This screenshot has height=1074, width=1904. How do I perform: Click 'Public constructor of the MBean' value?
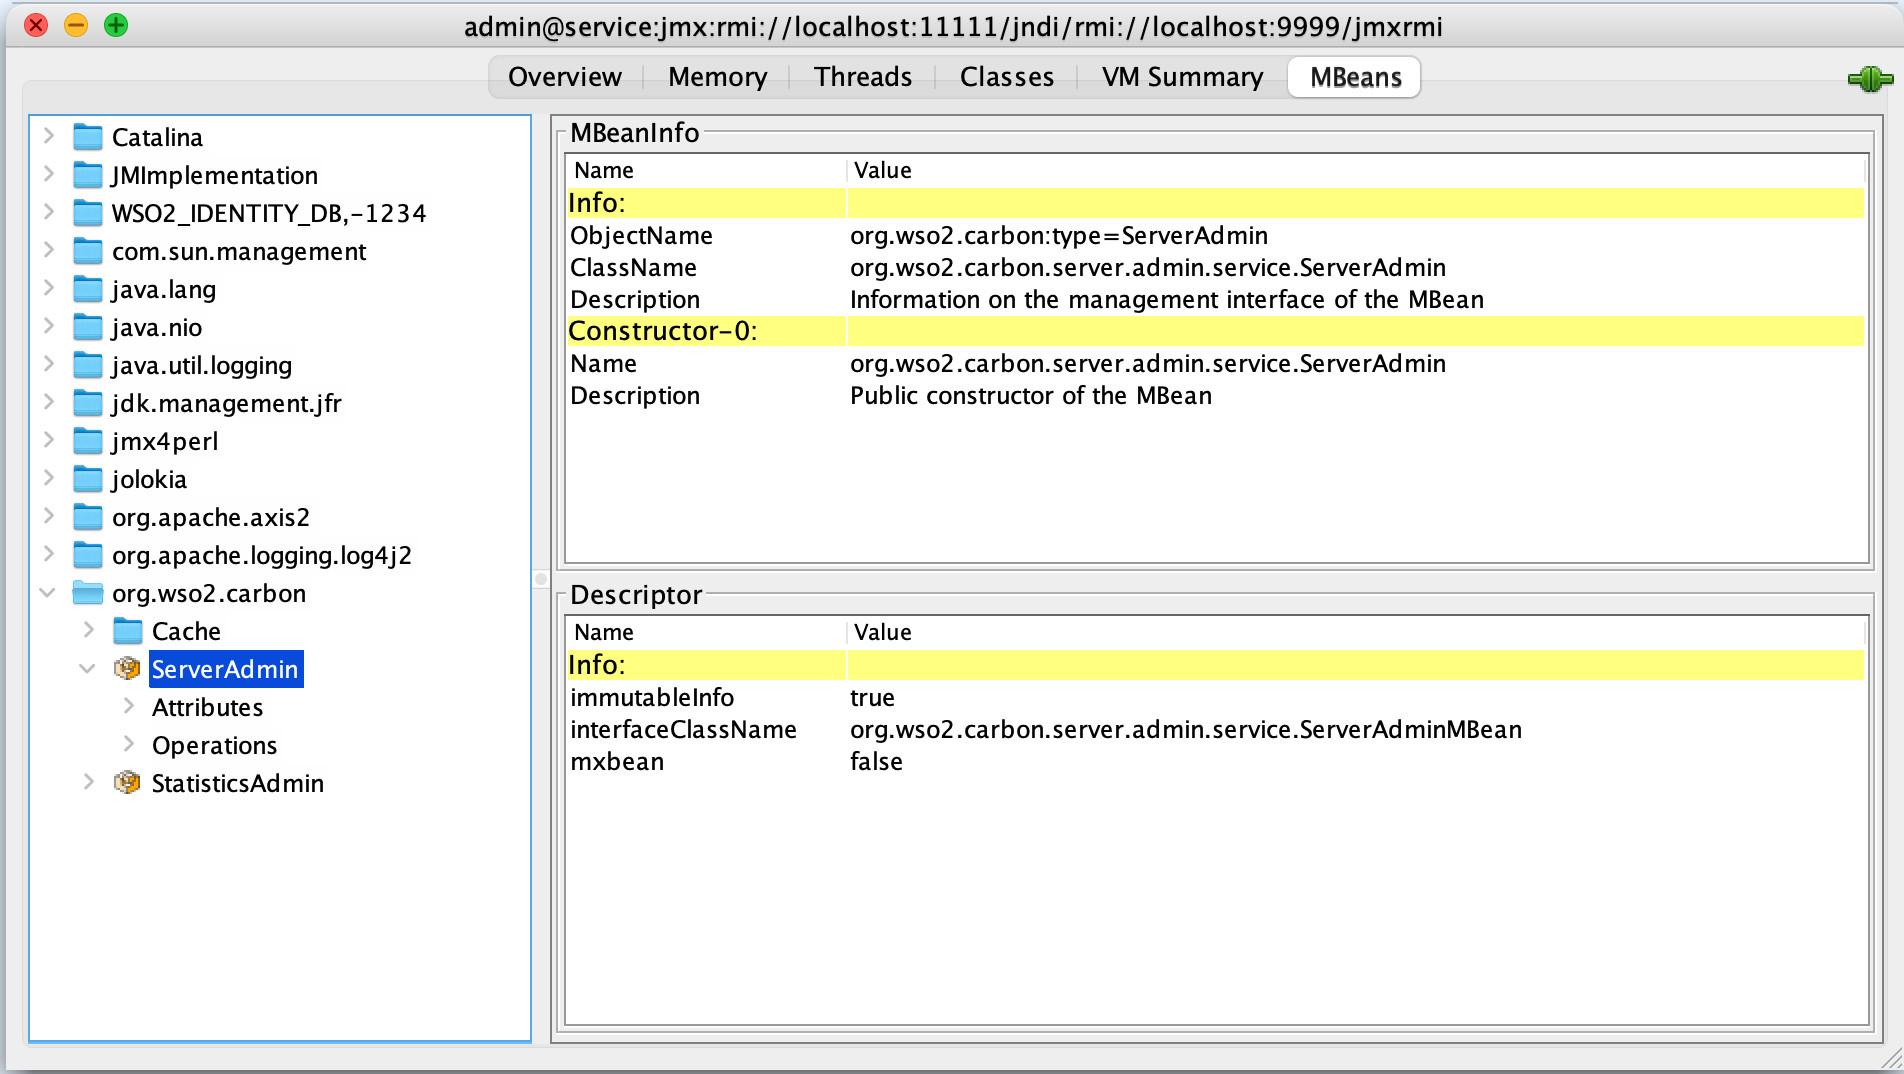[x=1031, y=395]
